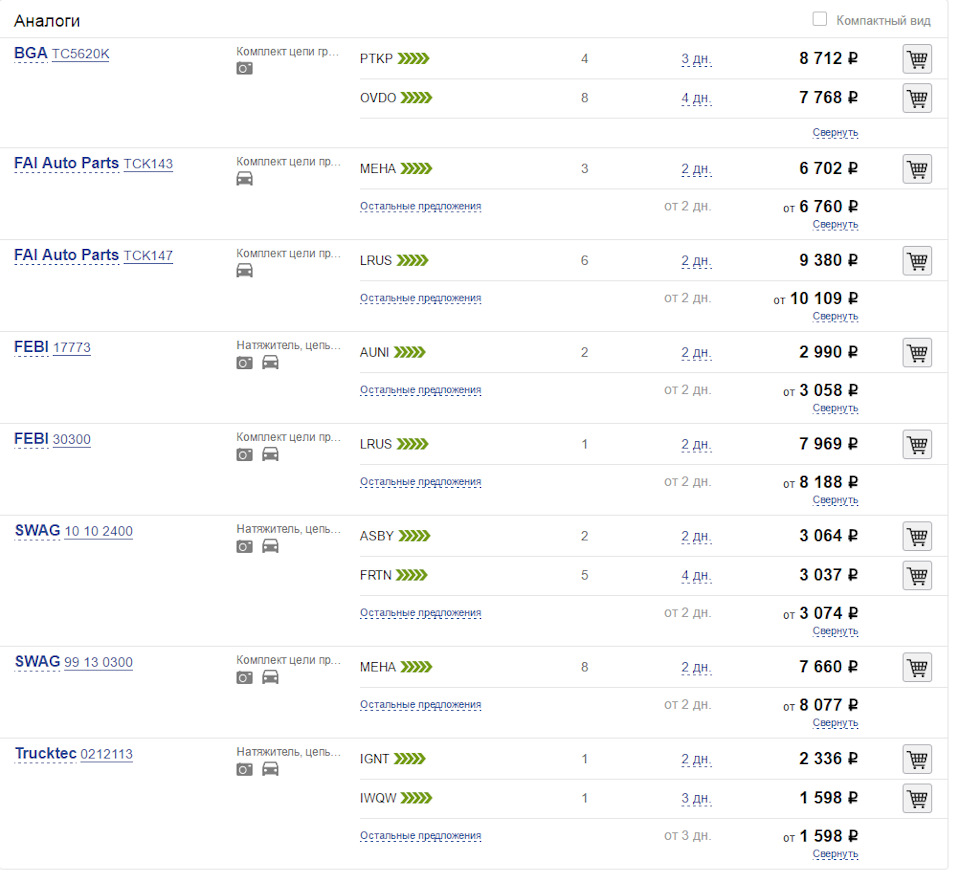The height and width of the screenshot is (883, 960).
Task: Open camera photo icon for SWAG 99 13 0300
Action: click(x=244, y=678)
